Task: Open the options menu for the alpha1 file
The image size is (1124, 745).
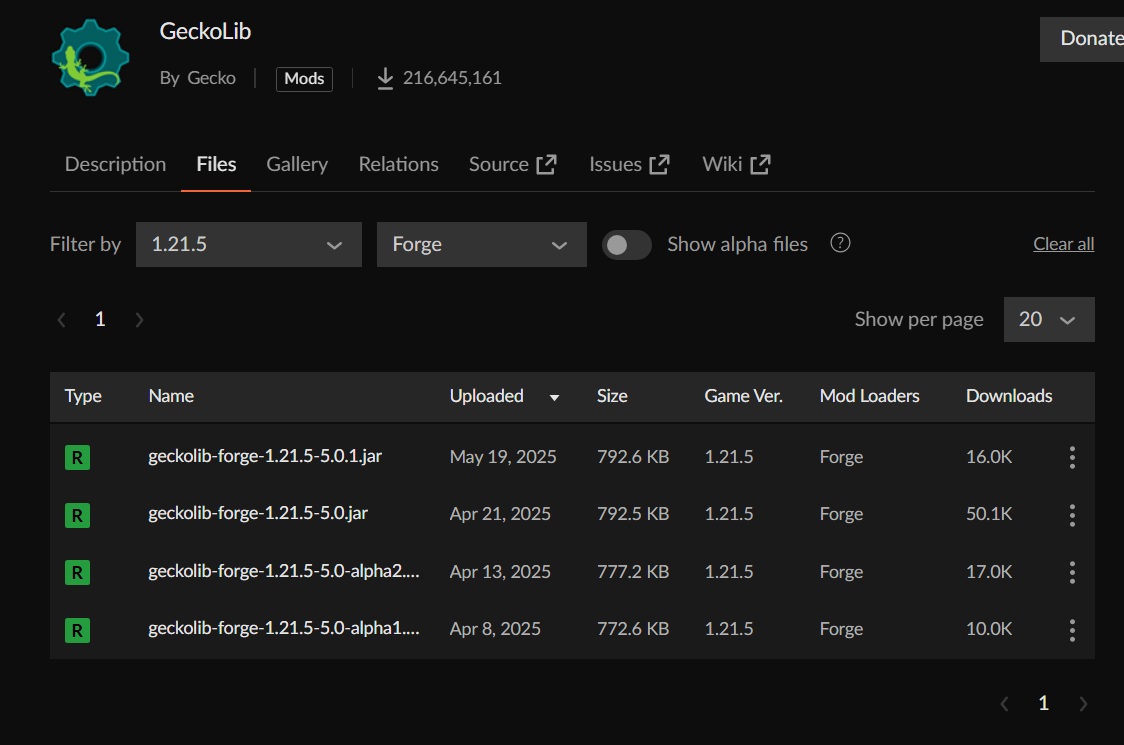Action: pos(1072,630)
